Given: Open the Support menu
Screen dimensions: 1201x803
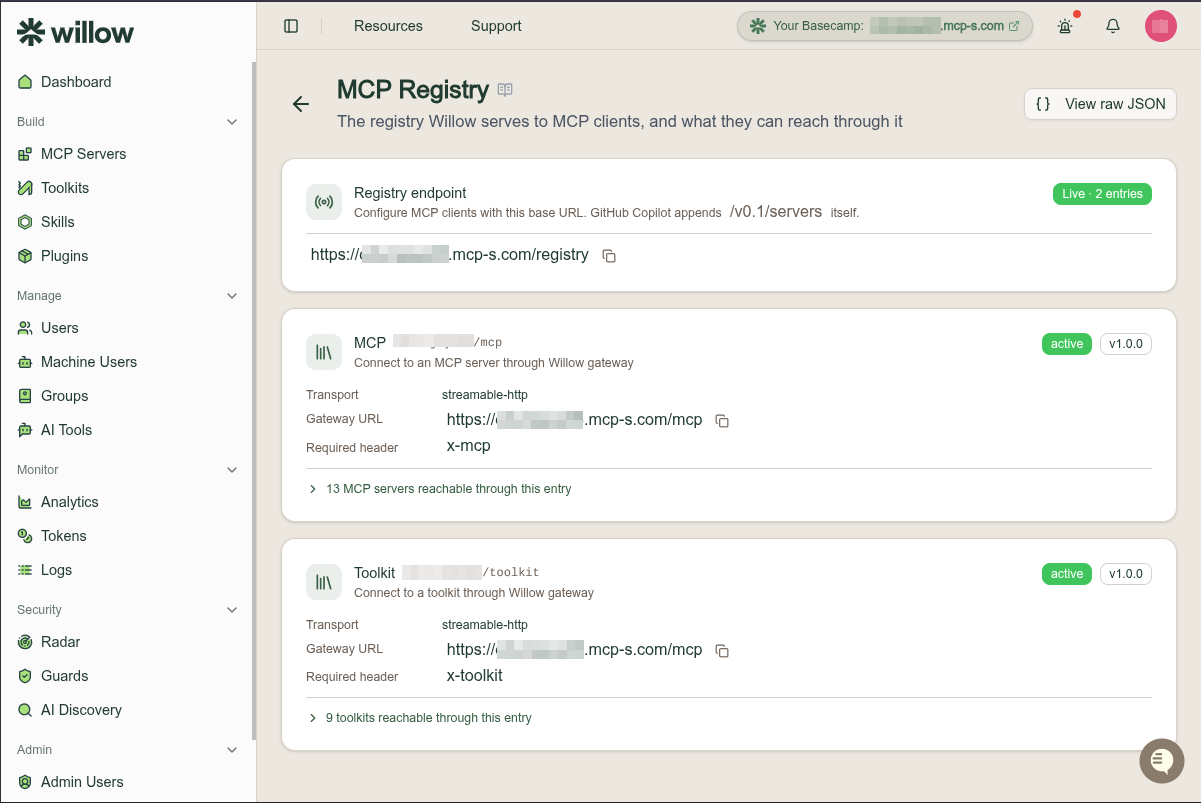Looking at the screenshot, I should 496,26.
